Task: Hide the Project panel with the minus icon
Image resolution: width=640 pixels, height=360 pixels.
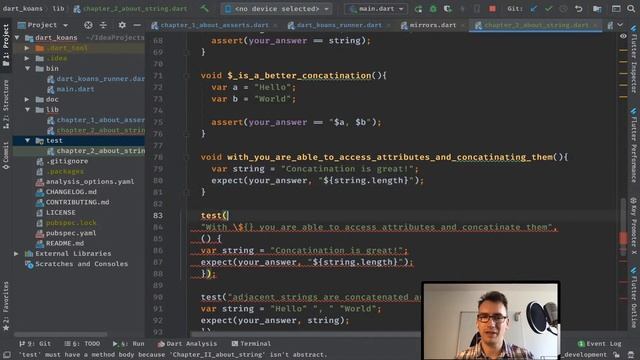Action: (x=137, y=25)
